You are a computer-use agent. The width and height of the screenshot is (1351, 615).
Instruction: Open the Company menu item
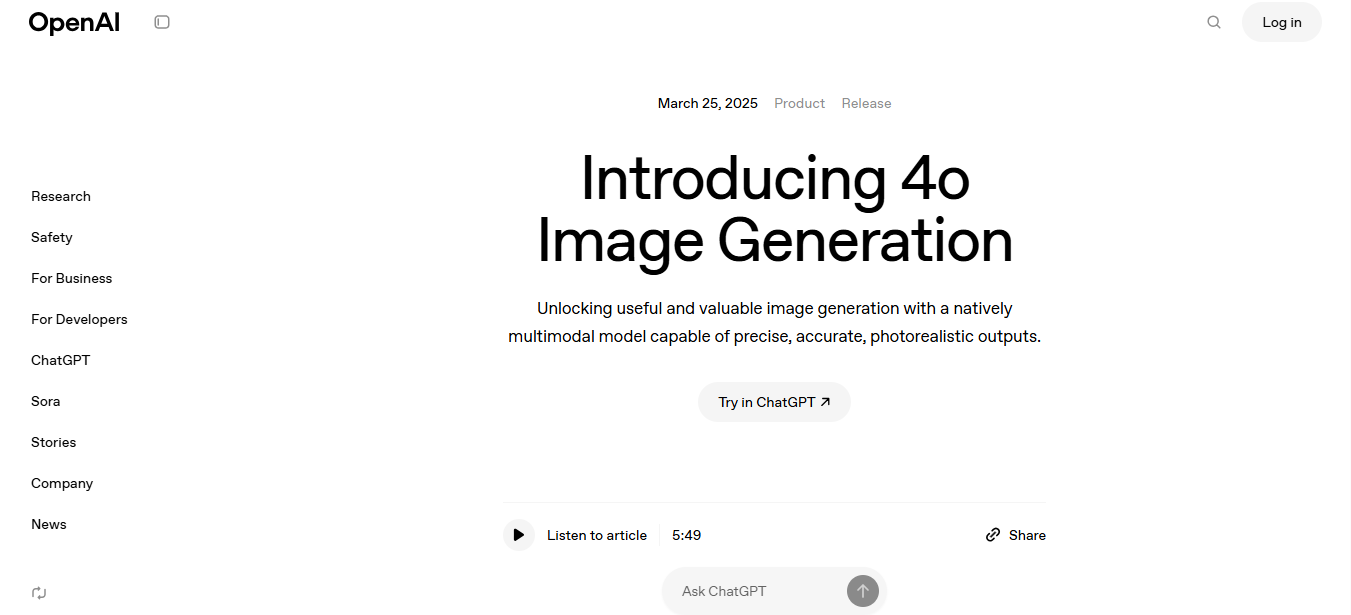(62, 483)
